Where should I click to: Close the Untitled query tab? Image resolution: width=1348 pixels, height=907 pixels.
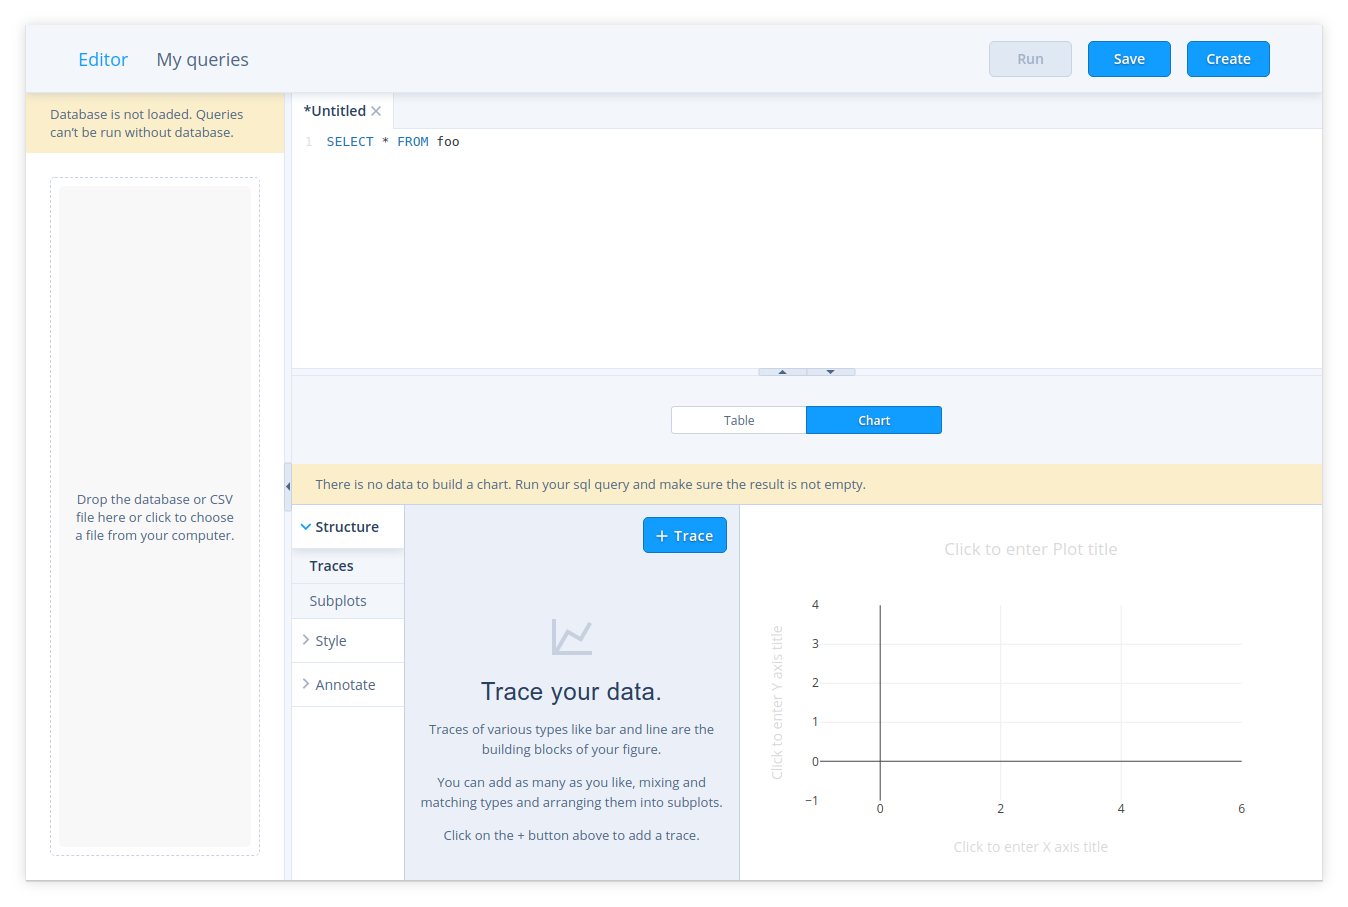376,111
